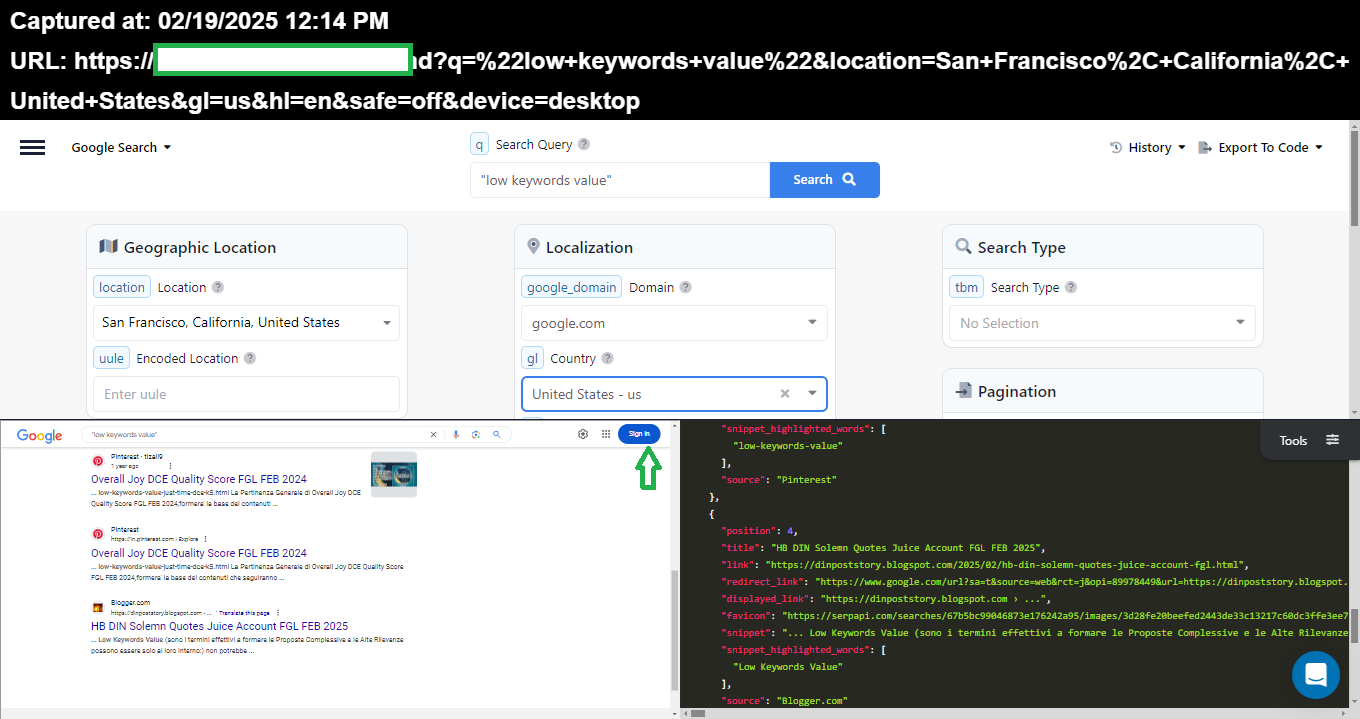Image resolution: width=1360 pixels, height=719 pixels.
Task: Click the JSON "source": "Pinterest" line
Action: [778, 479]
